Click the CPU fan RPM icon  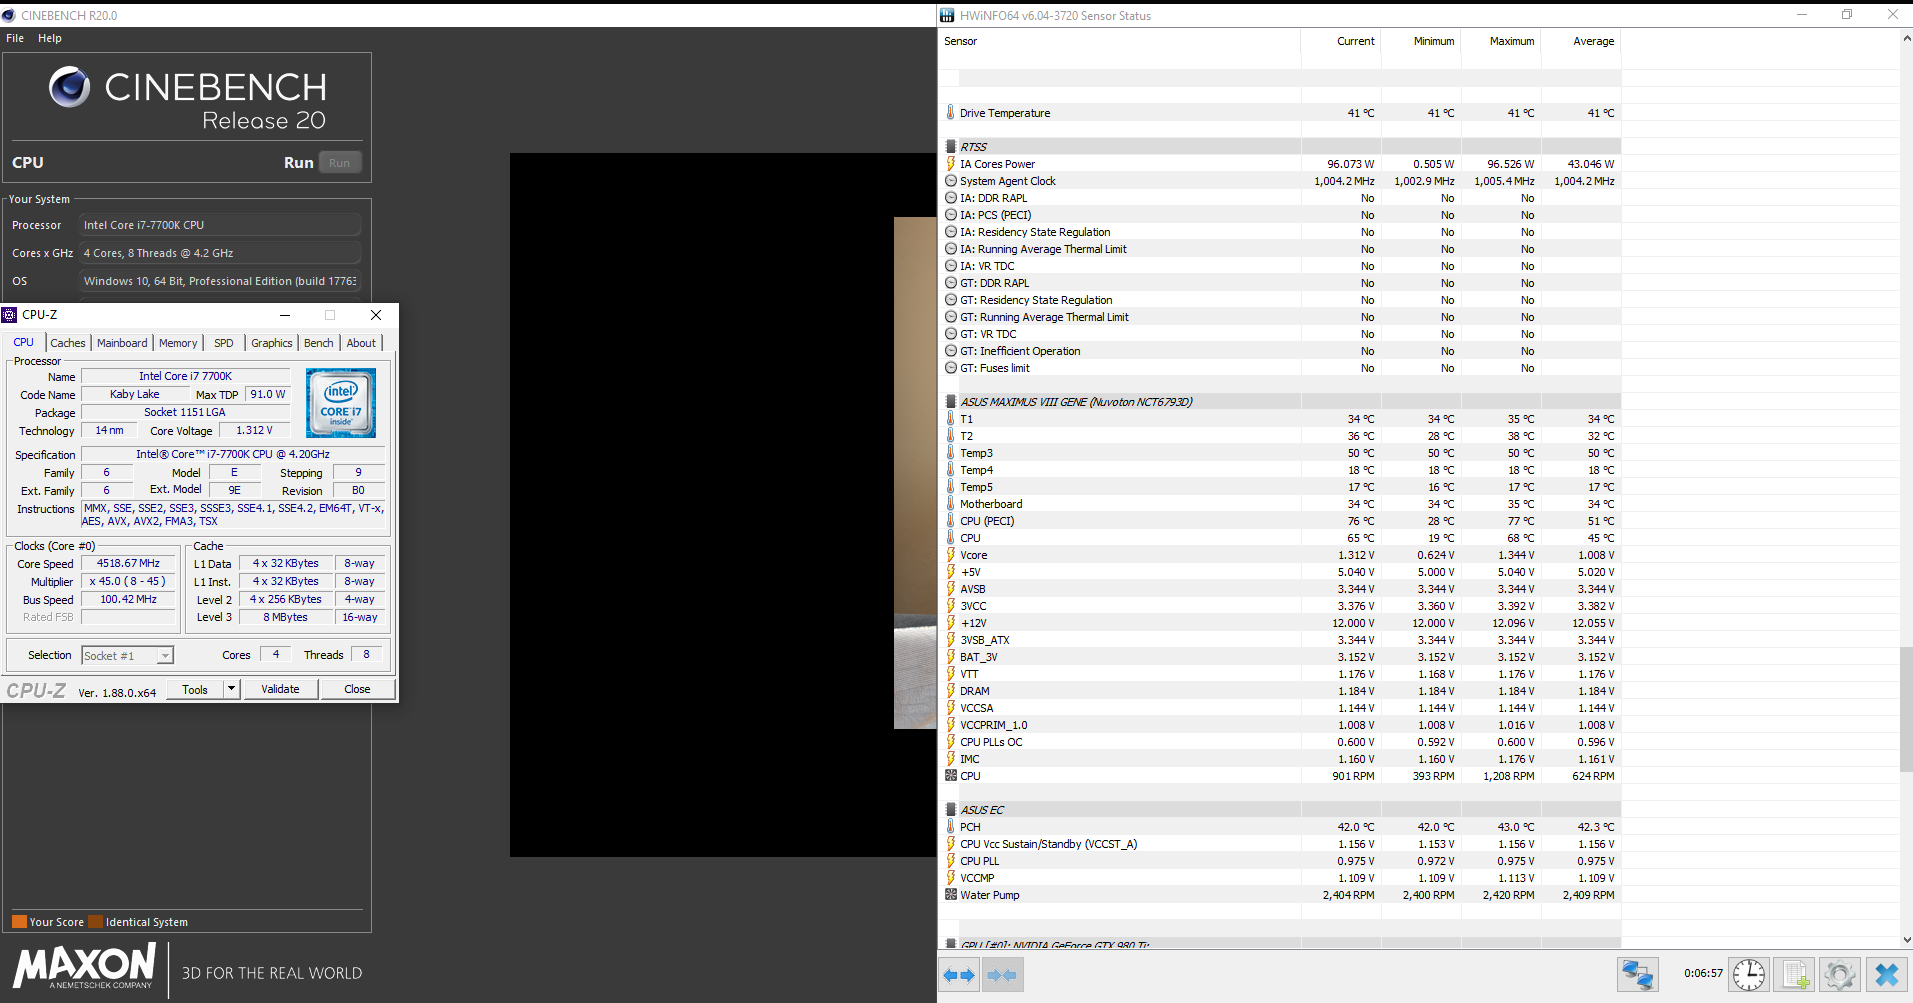pyautogui.click(x=951, y=776)
